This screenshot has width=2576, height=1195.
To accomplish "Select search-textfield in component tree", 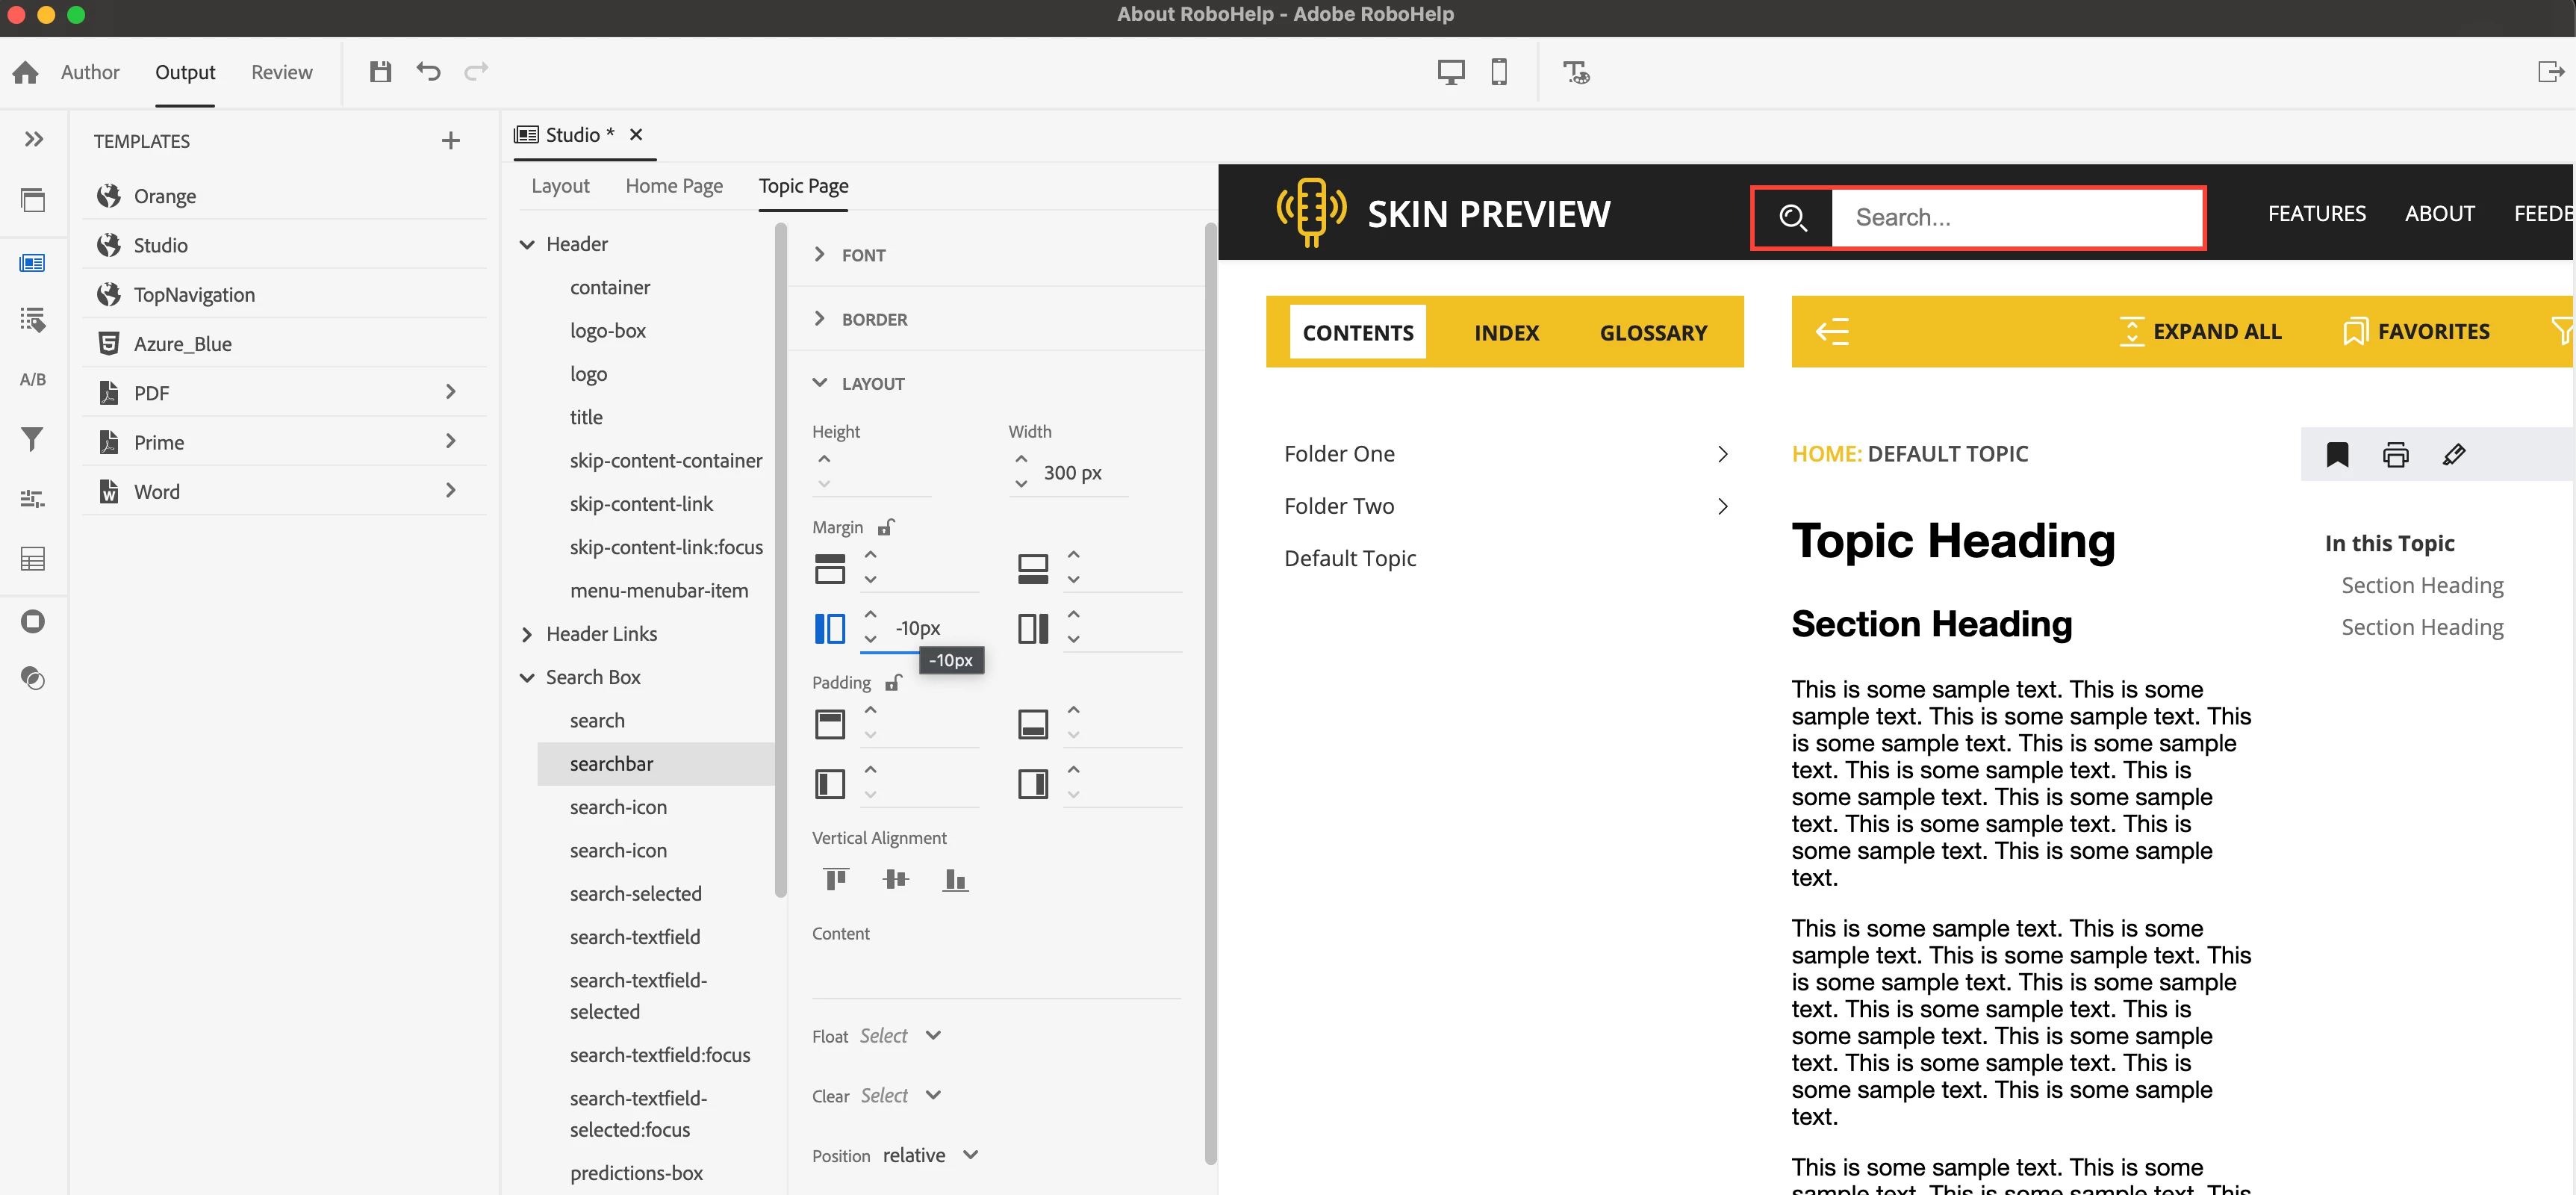I will click(x=634, y=937).
